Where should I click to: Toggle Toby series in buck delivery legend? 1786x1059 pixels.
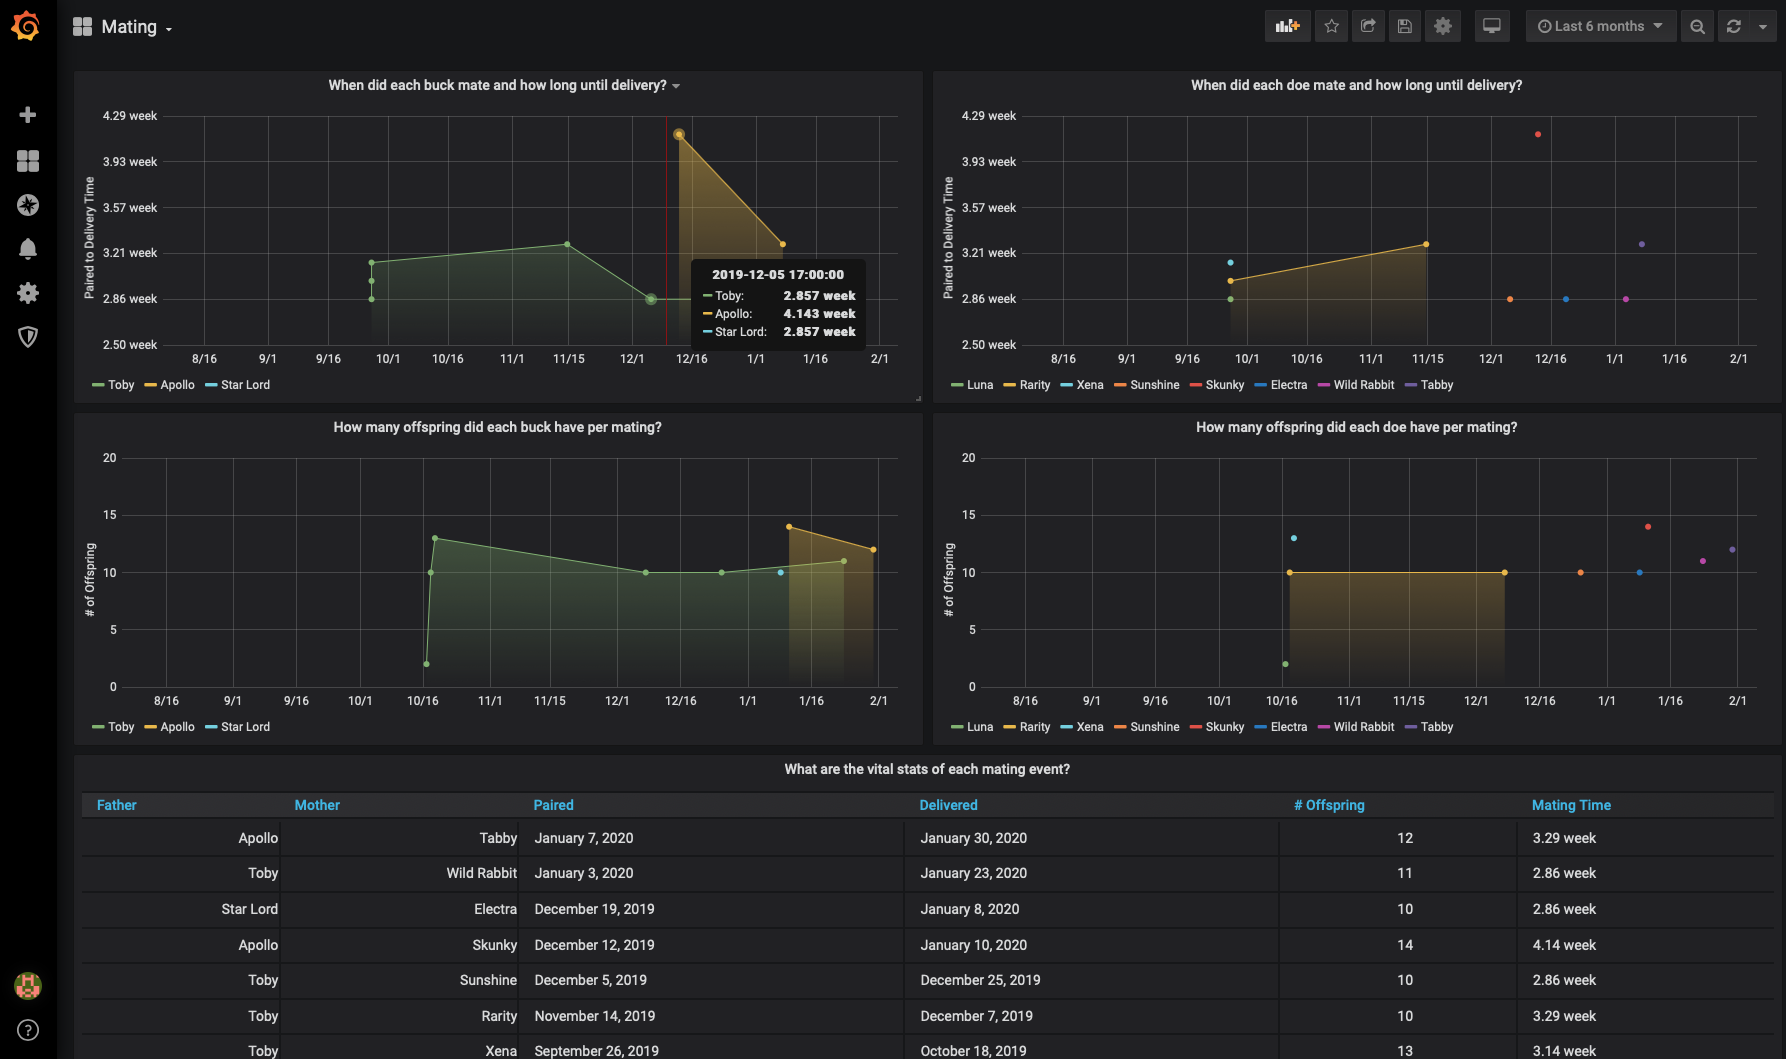121,385
